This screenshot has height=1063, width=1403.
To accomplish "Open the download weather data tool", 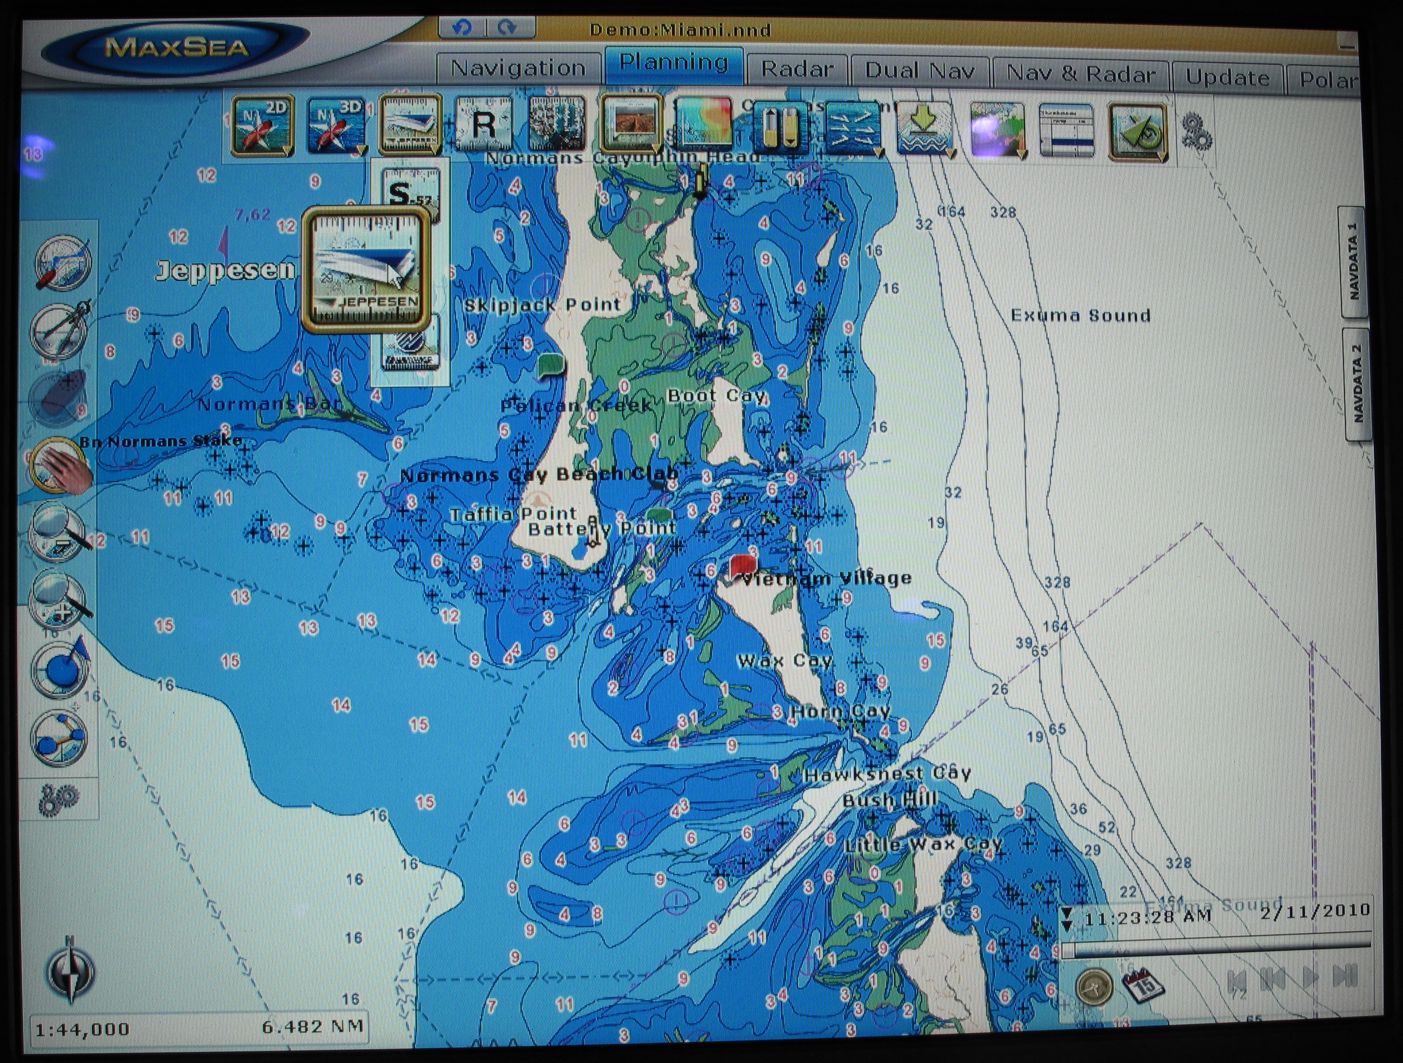I will 927,130.
